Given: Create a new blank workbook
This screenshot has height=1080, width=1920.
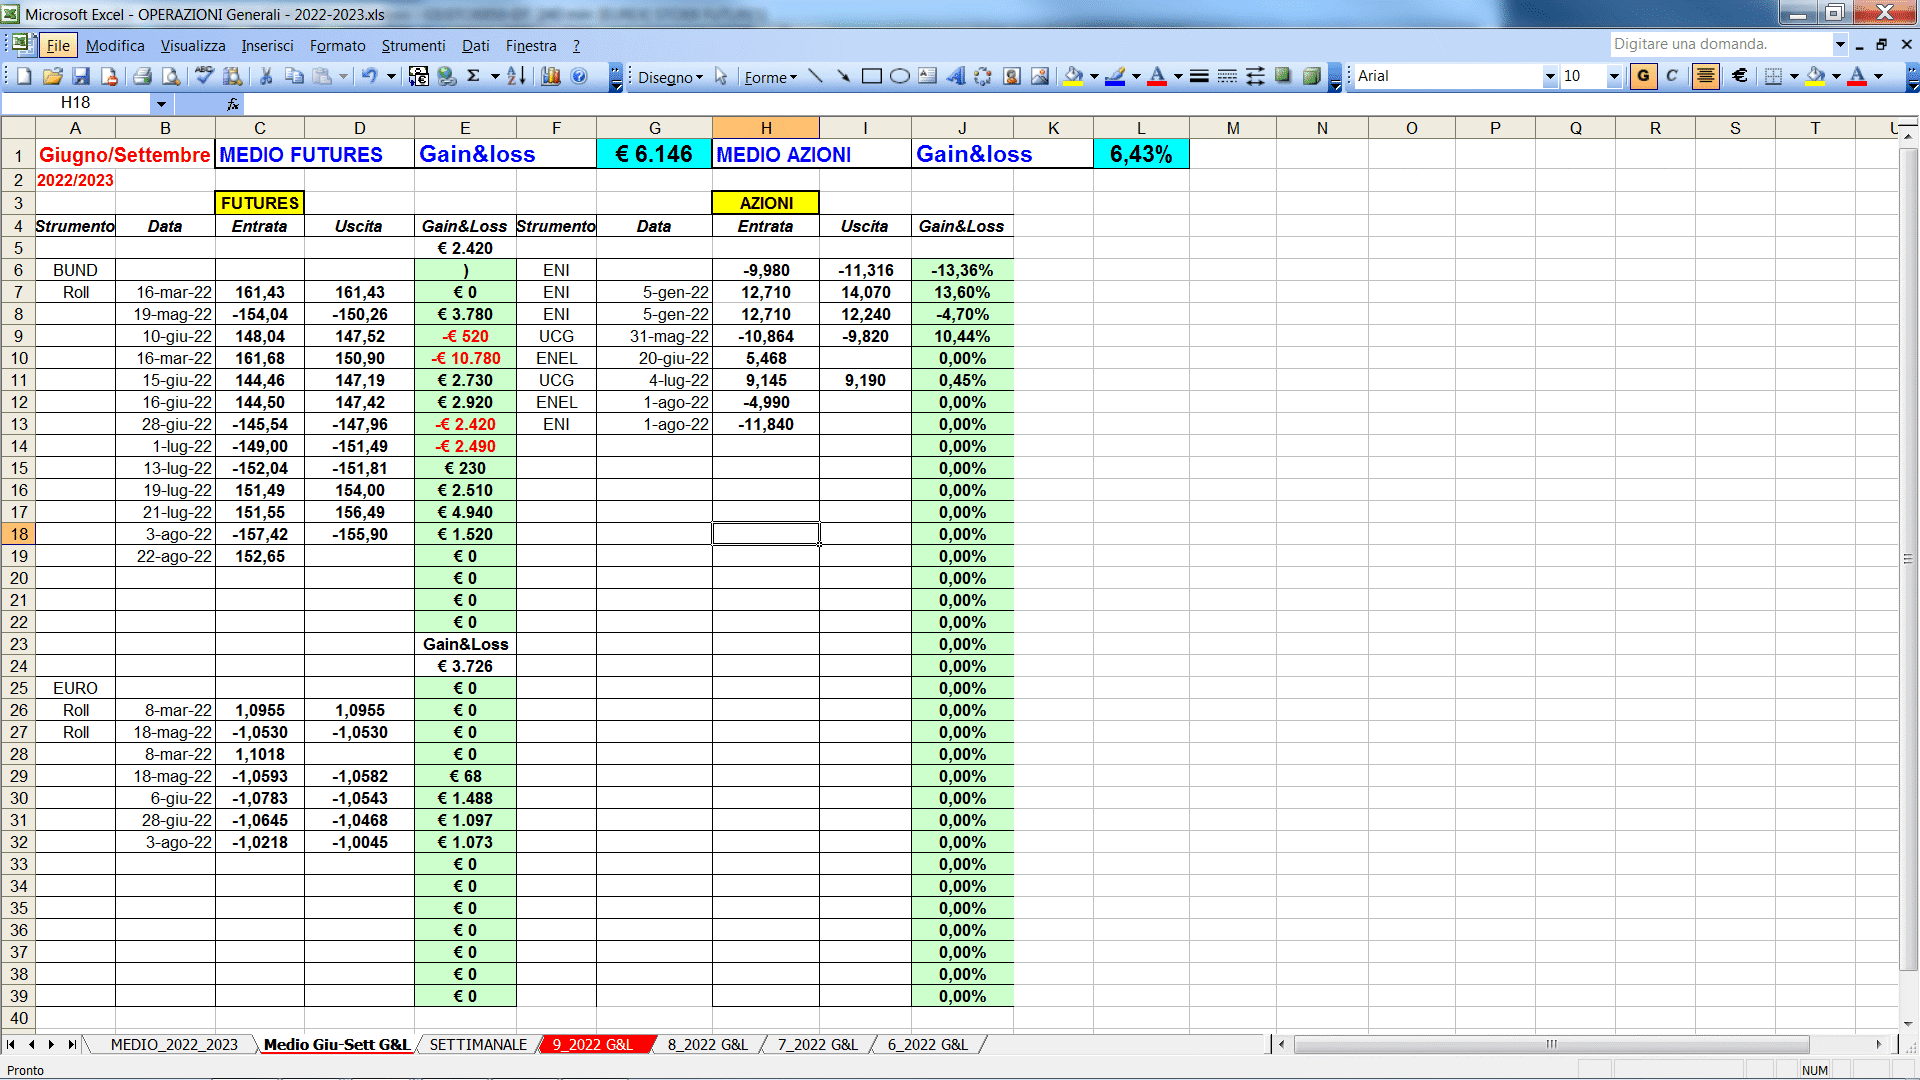Looking at the screenshot, I should click(x=25, y=76).
